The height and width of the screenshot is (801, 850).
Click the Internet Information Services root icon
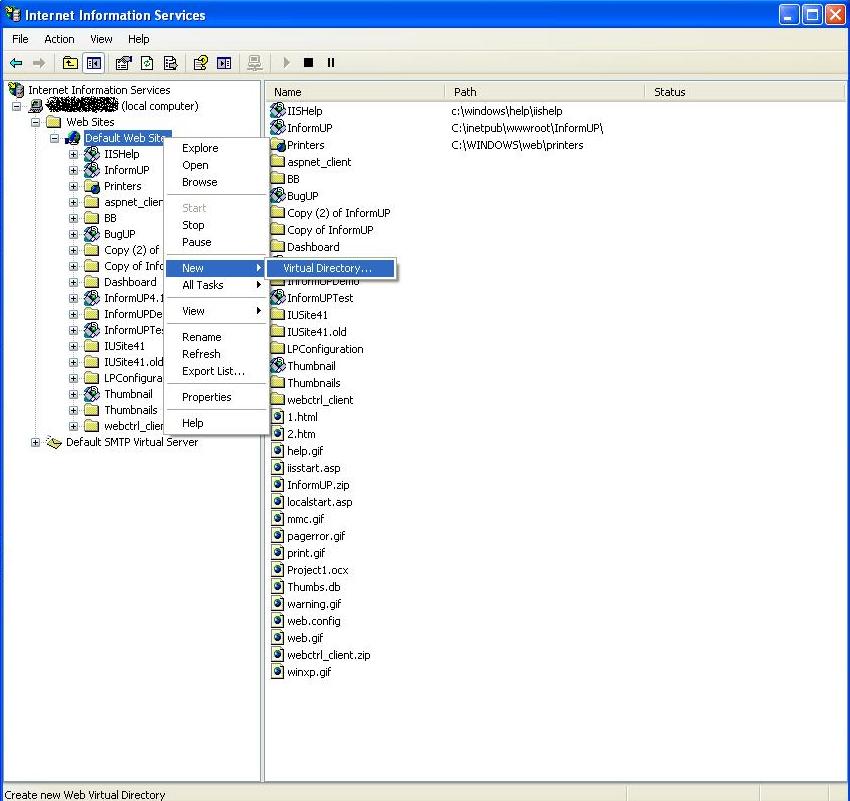click(x=16, y=89)
